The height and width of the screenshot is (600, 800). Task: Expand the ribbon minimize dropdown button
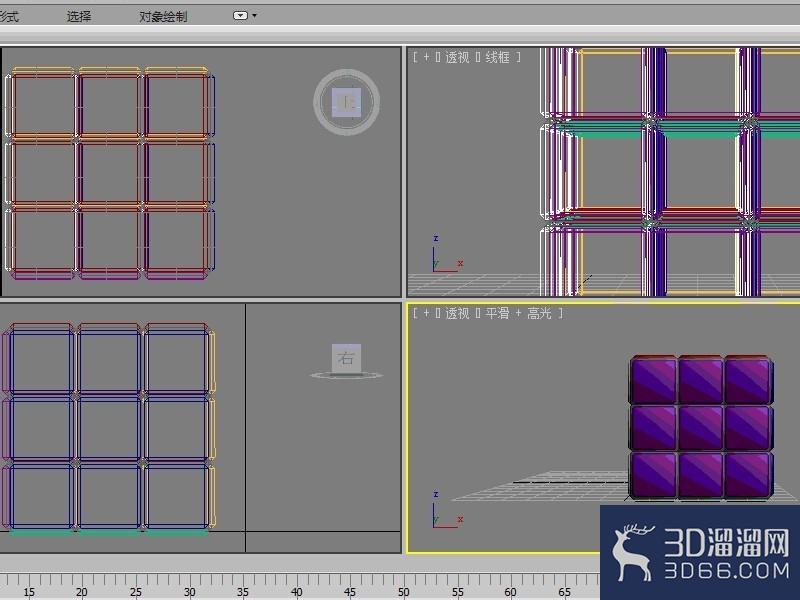click(244, 16)
